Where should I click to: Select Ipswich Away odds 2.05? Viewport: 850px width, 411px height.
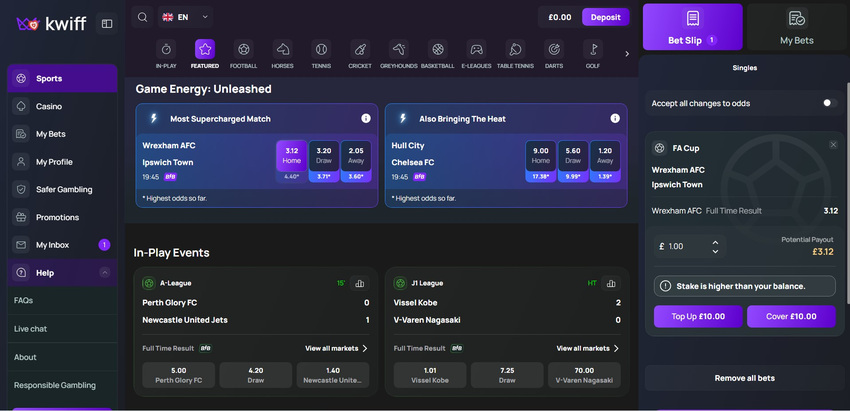coord(356,156)
